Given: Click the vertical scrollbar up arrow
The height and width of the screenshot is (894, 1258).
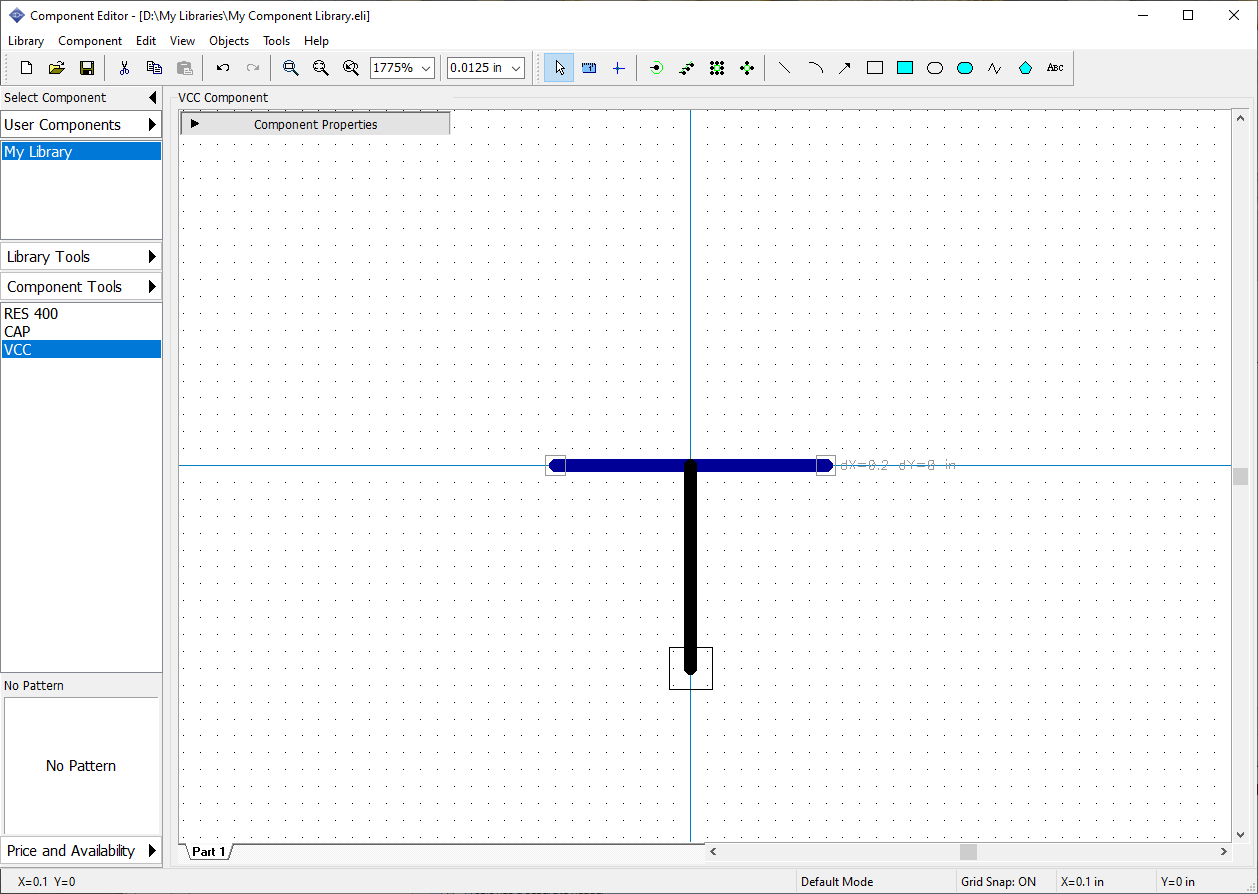Looking at the screenshot, I should 1240,118.
